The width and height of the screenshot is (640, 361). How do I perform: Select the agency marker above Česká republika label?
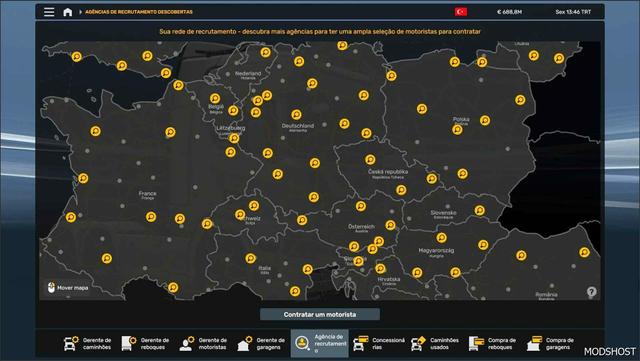pos(370,159)
